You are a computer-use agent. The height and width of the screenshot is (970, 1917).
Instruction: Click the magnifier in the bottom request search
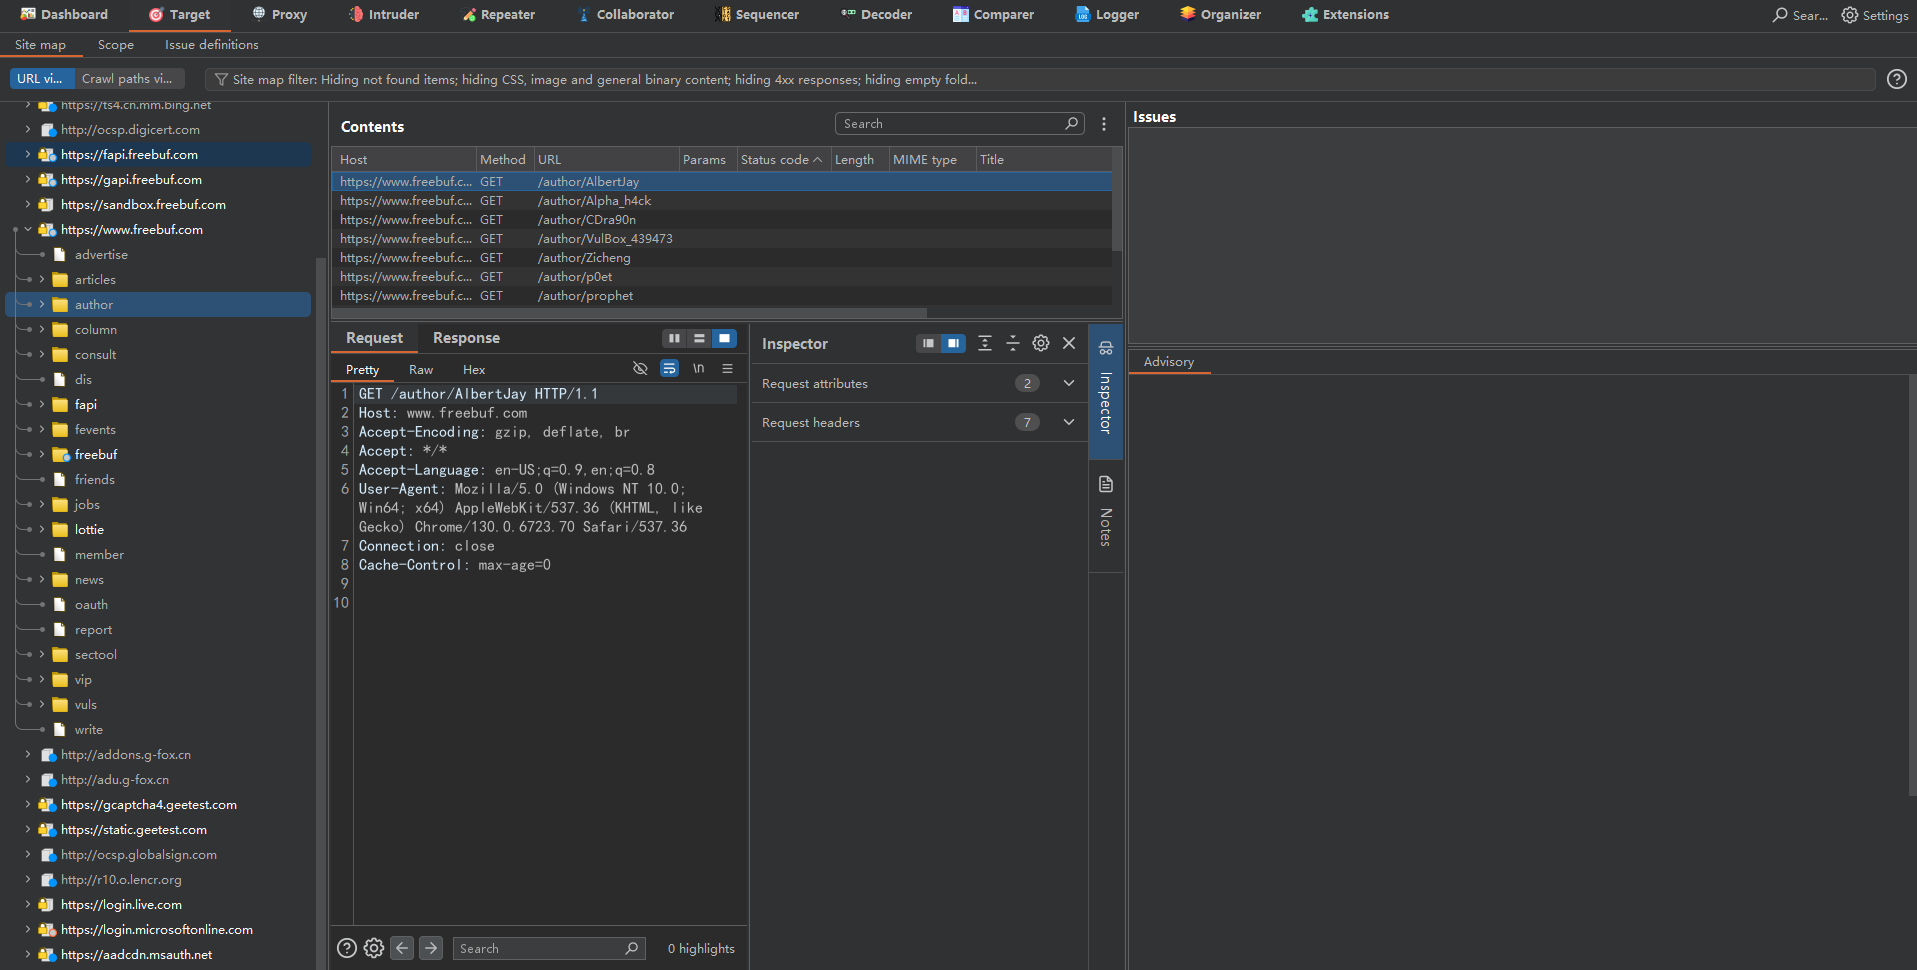(x=632, y=948)
